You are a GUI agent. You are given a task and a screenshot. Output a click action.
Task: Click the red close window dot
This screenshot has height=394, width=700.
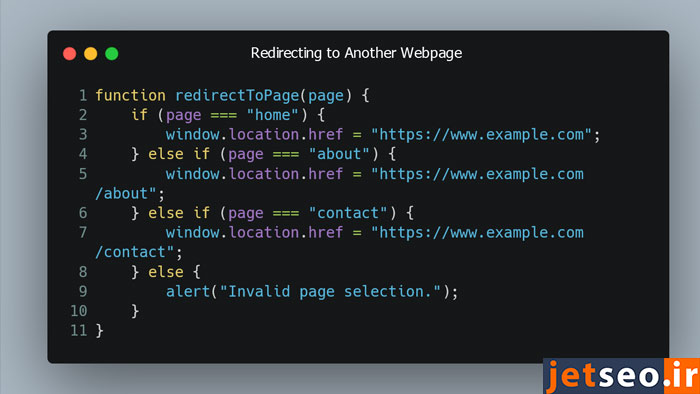[x=70, y=54]
